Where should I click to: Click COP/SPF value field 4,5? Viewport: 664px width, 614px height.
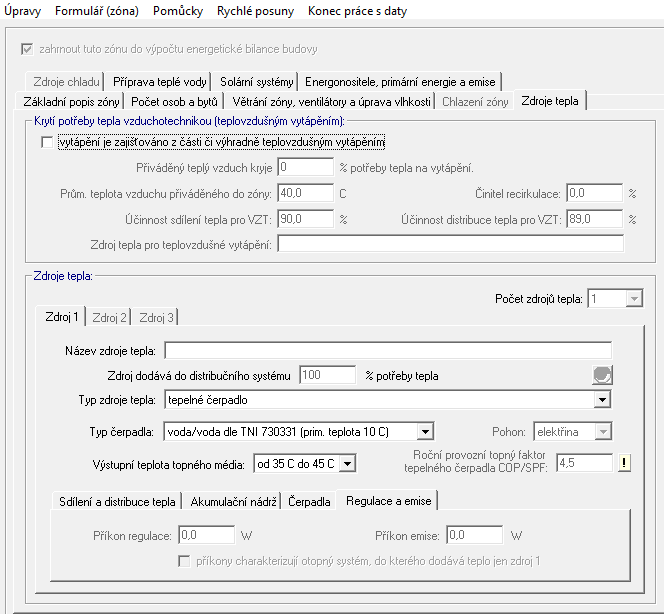click(x=584, y=463)
